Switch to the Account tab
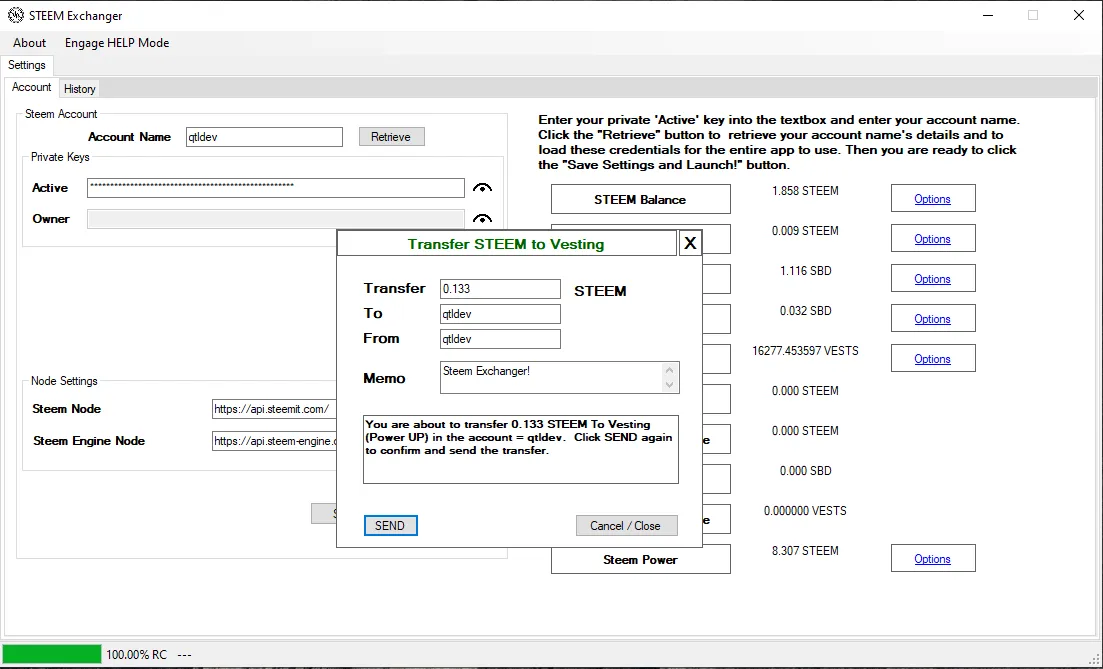The height and width of the screenshot is (669, 1103). click(32, 87)
